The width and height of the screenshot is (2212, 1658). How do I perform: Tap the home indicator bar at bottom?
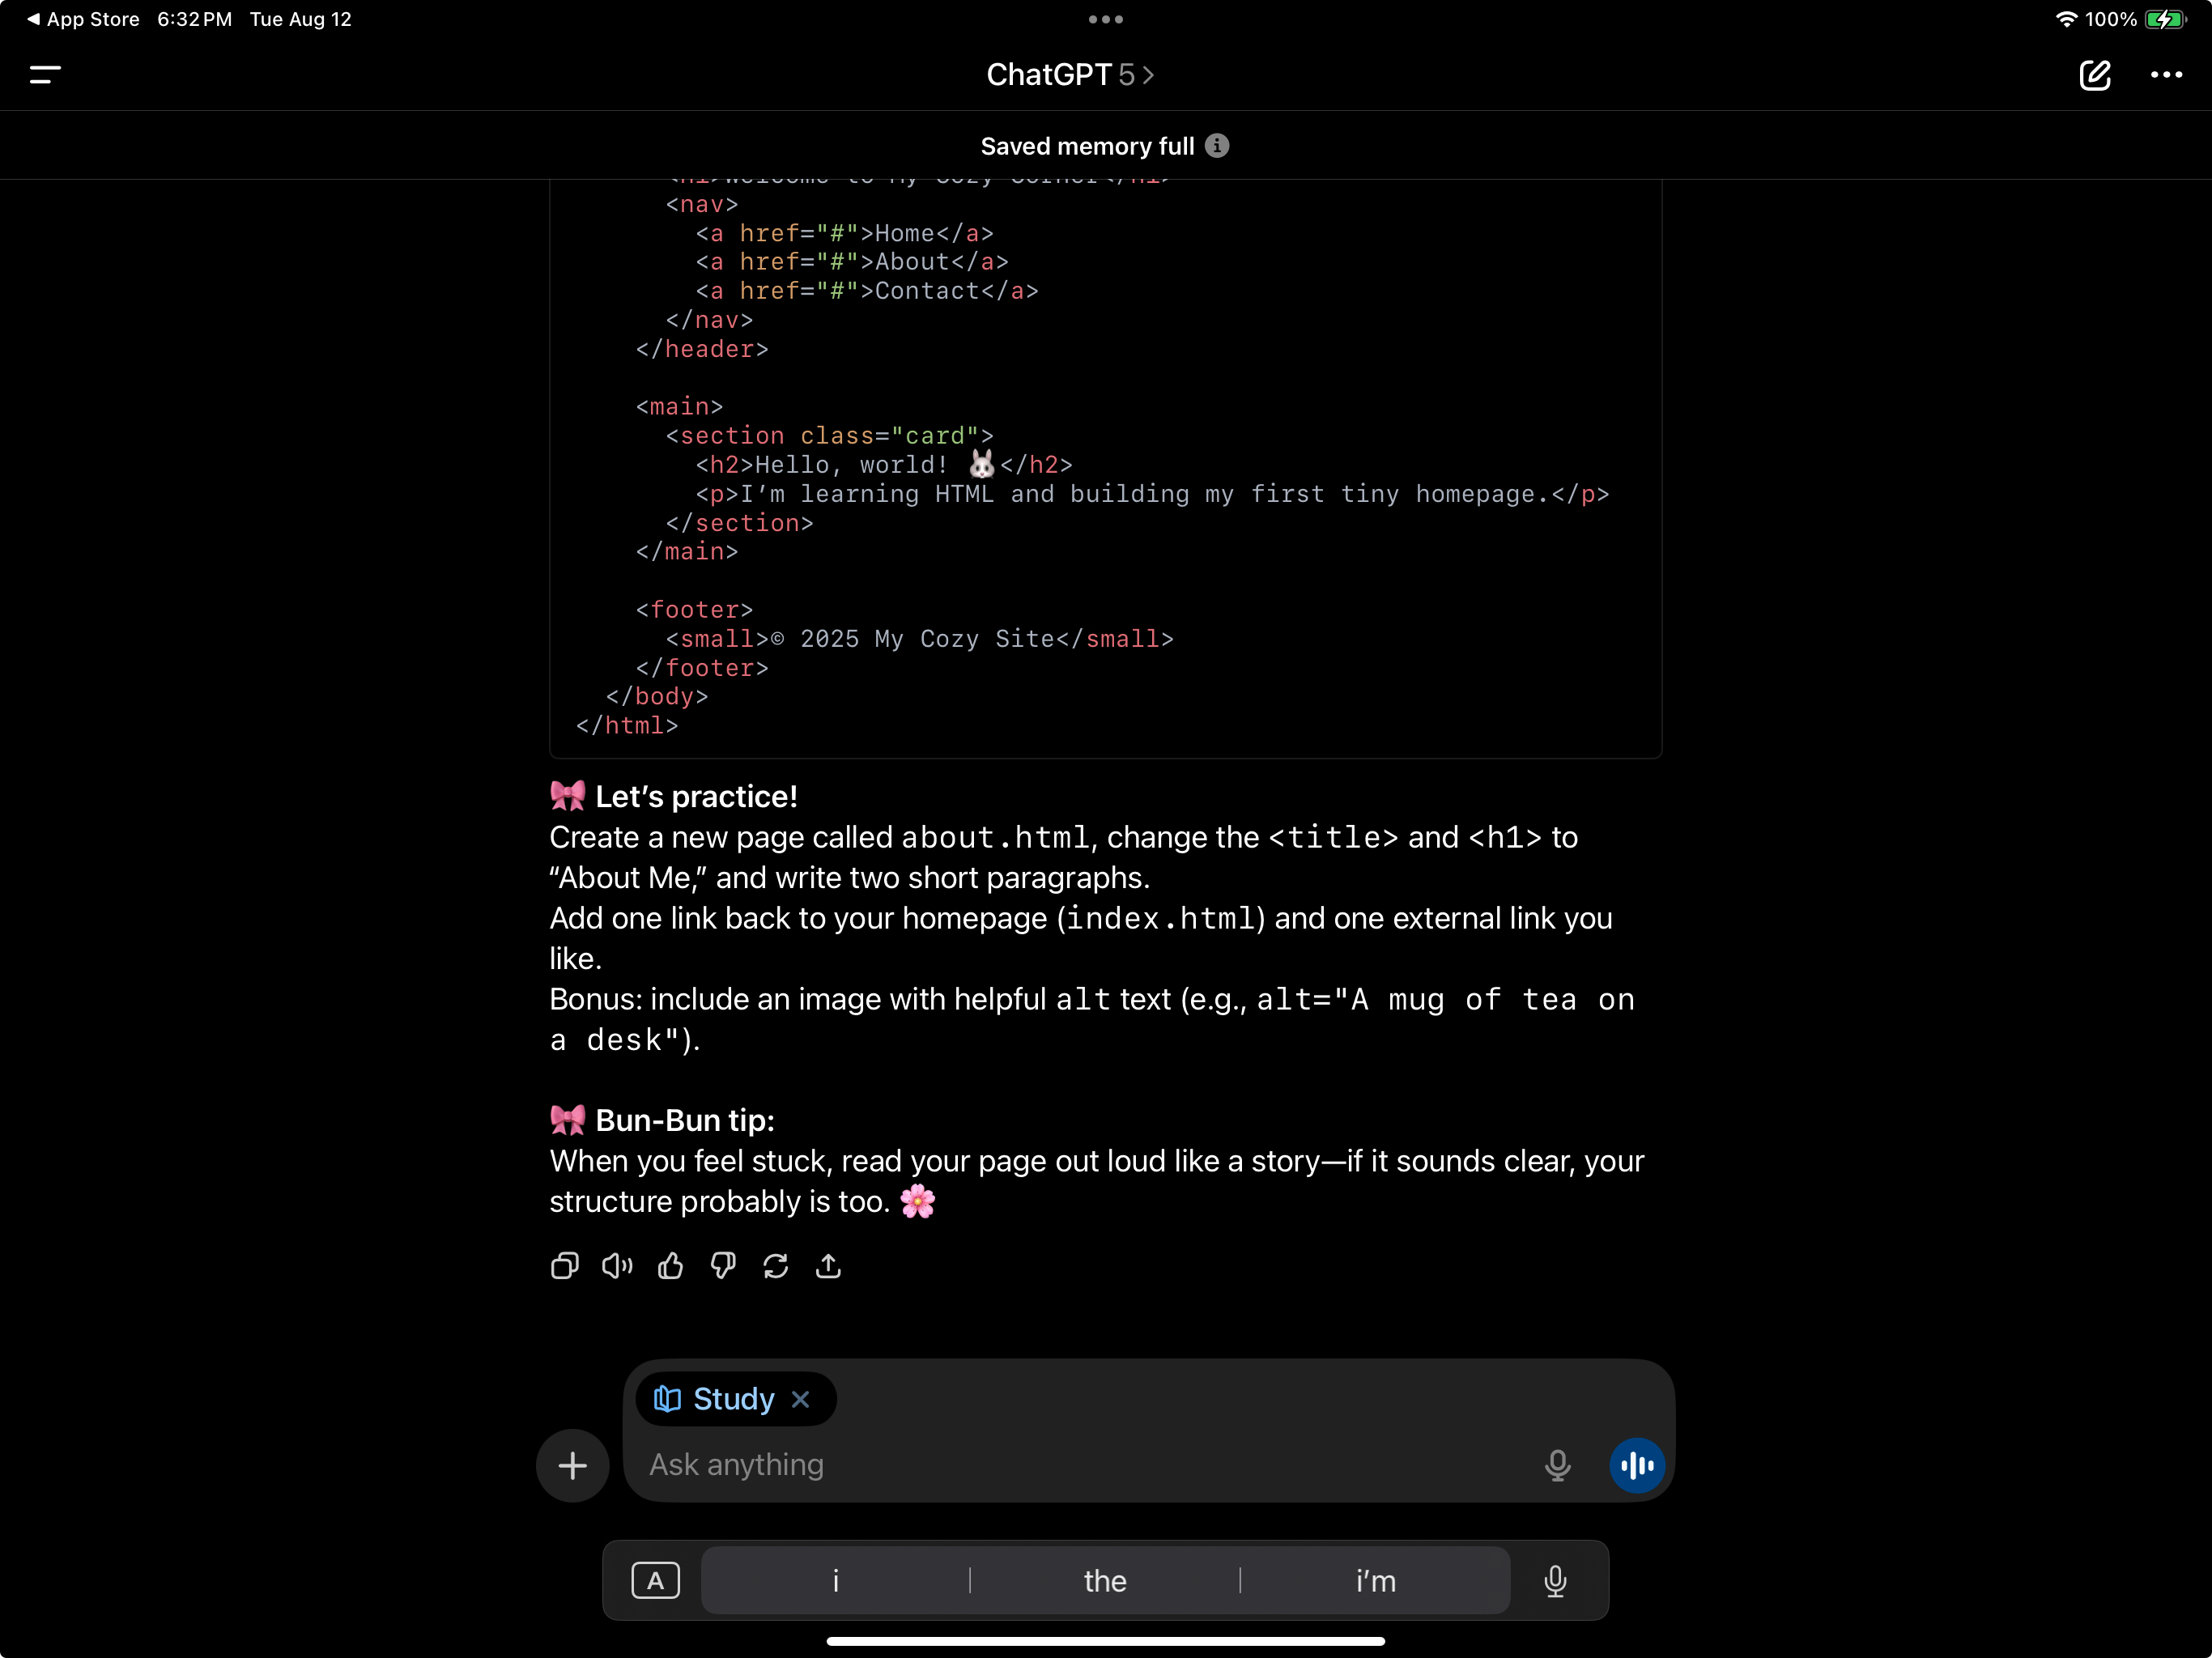[x=1105, y=1641]
